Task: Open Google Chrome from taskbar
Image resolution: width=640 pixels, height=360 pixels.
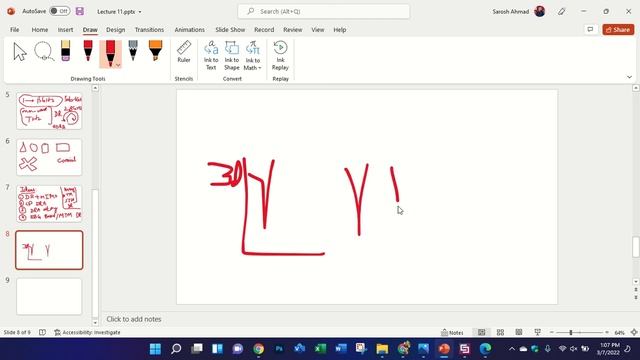Action: click(x=258, y=349)
